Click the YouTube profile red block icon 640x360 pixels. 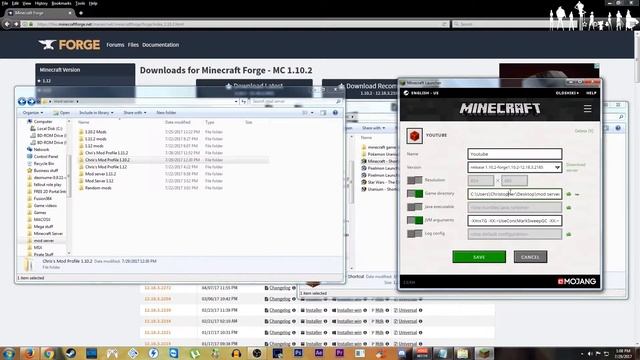tap(414, 136)
